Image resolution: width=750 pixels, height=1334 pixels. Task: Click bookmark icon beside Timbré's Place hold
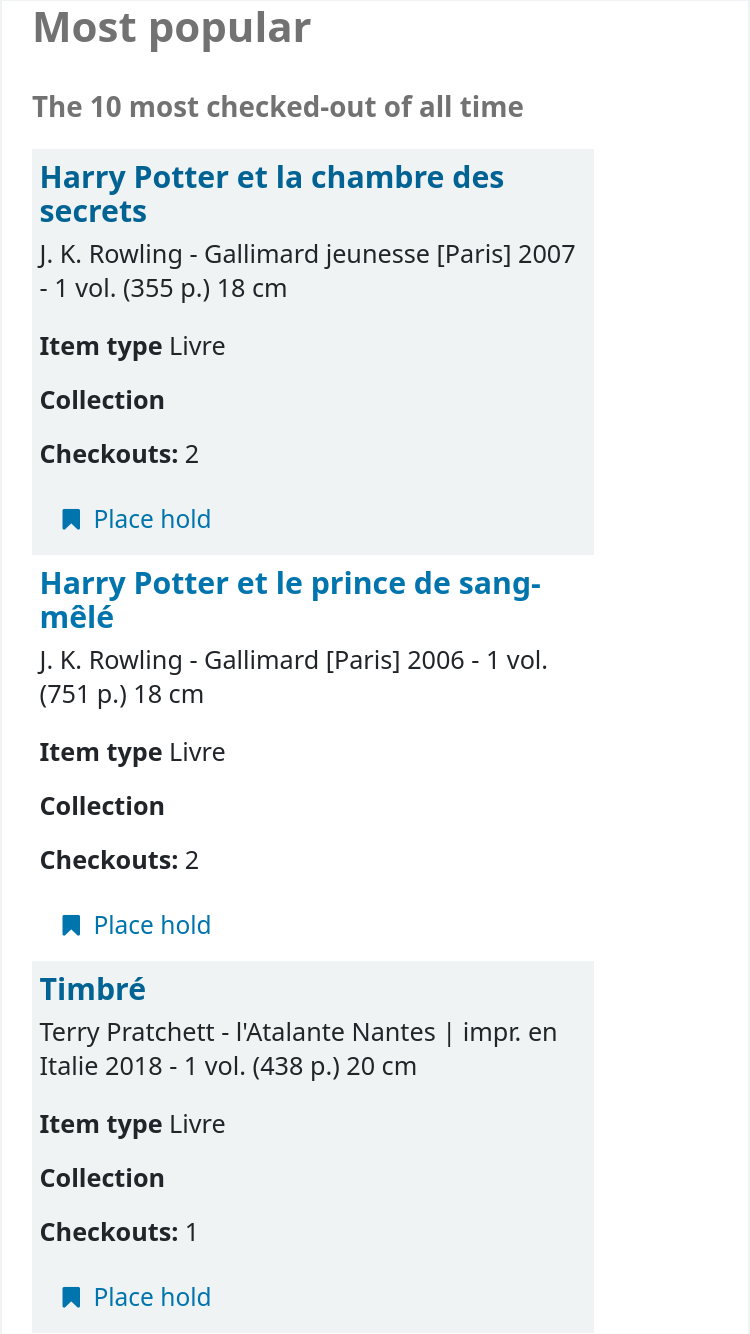(71, 1298)
